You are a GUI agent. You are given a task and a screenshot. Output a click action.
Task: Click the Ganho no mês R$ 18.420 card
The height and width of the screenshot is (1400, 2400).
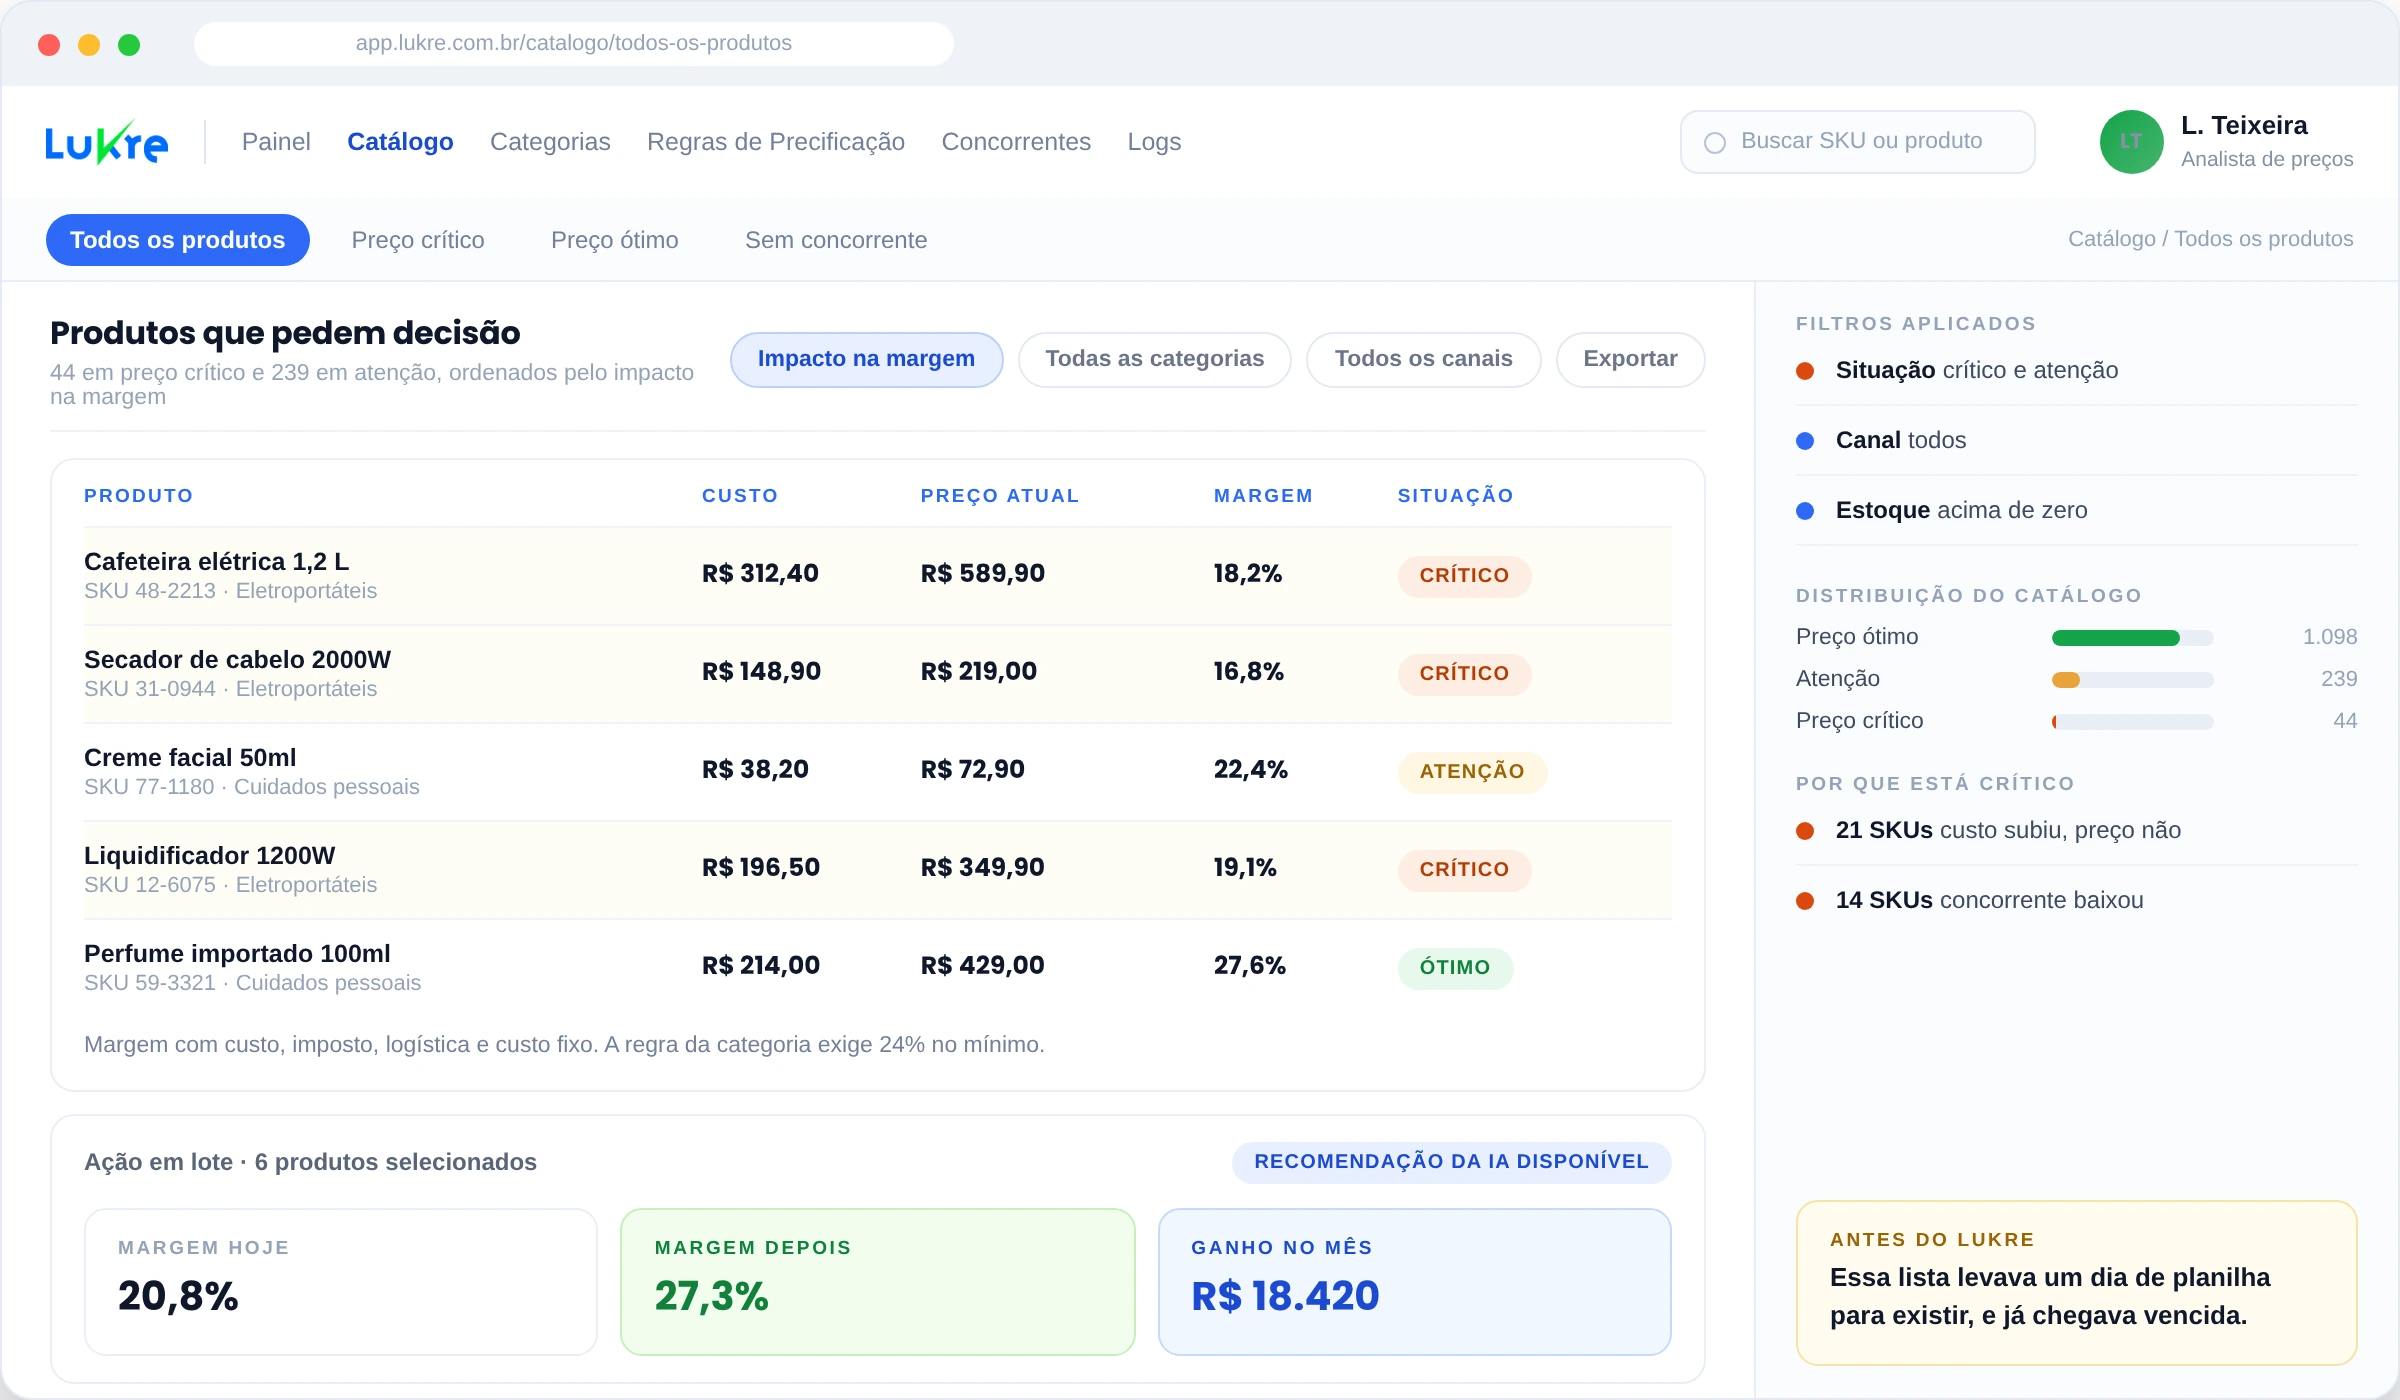(1415, 1282)
